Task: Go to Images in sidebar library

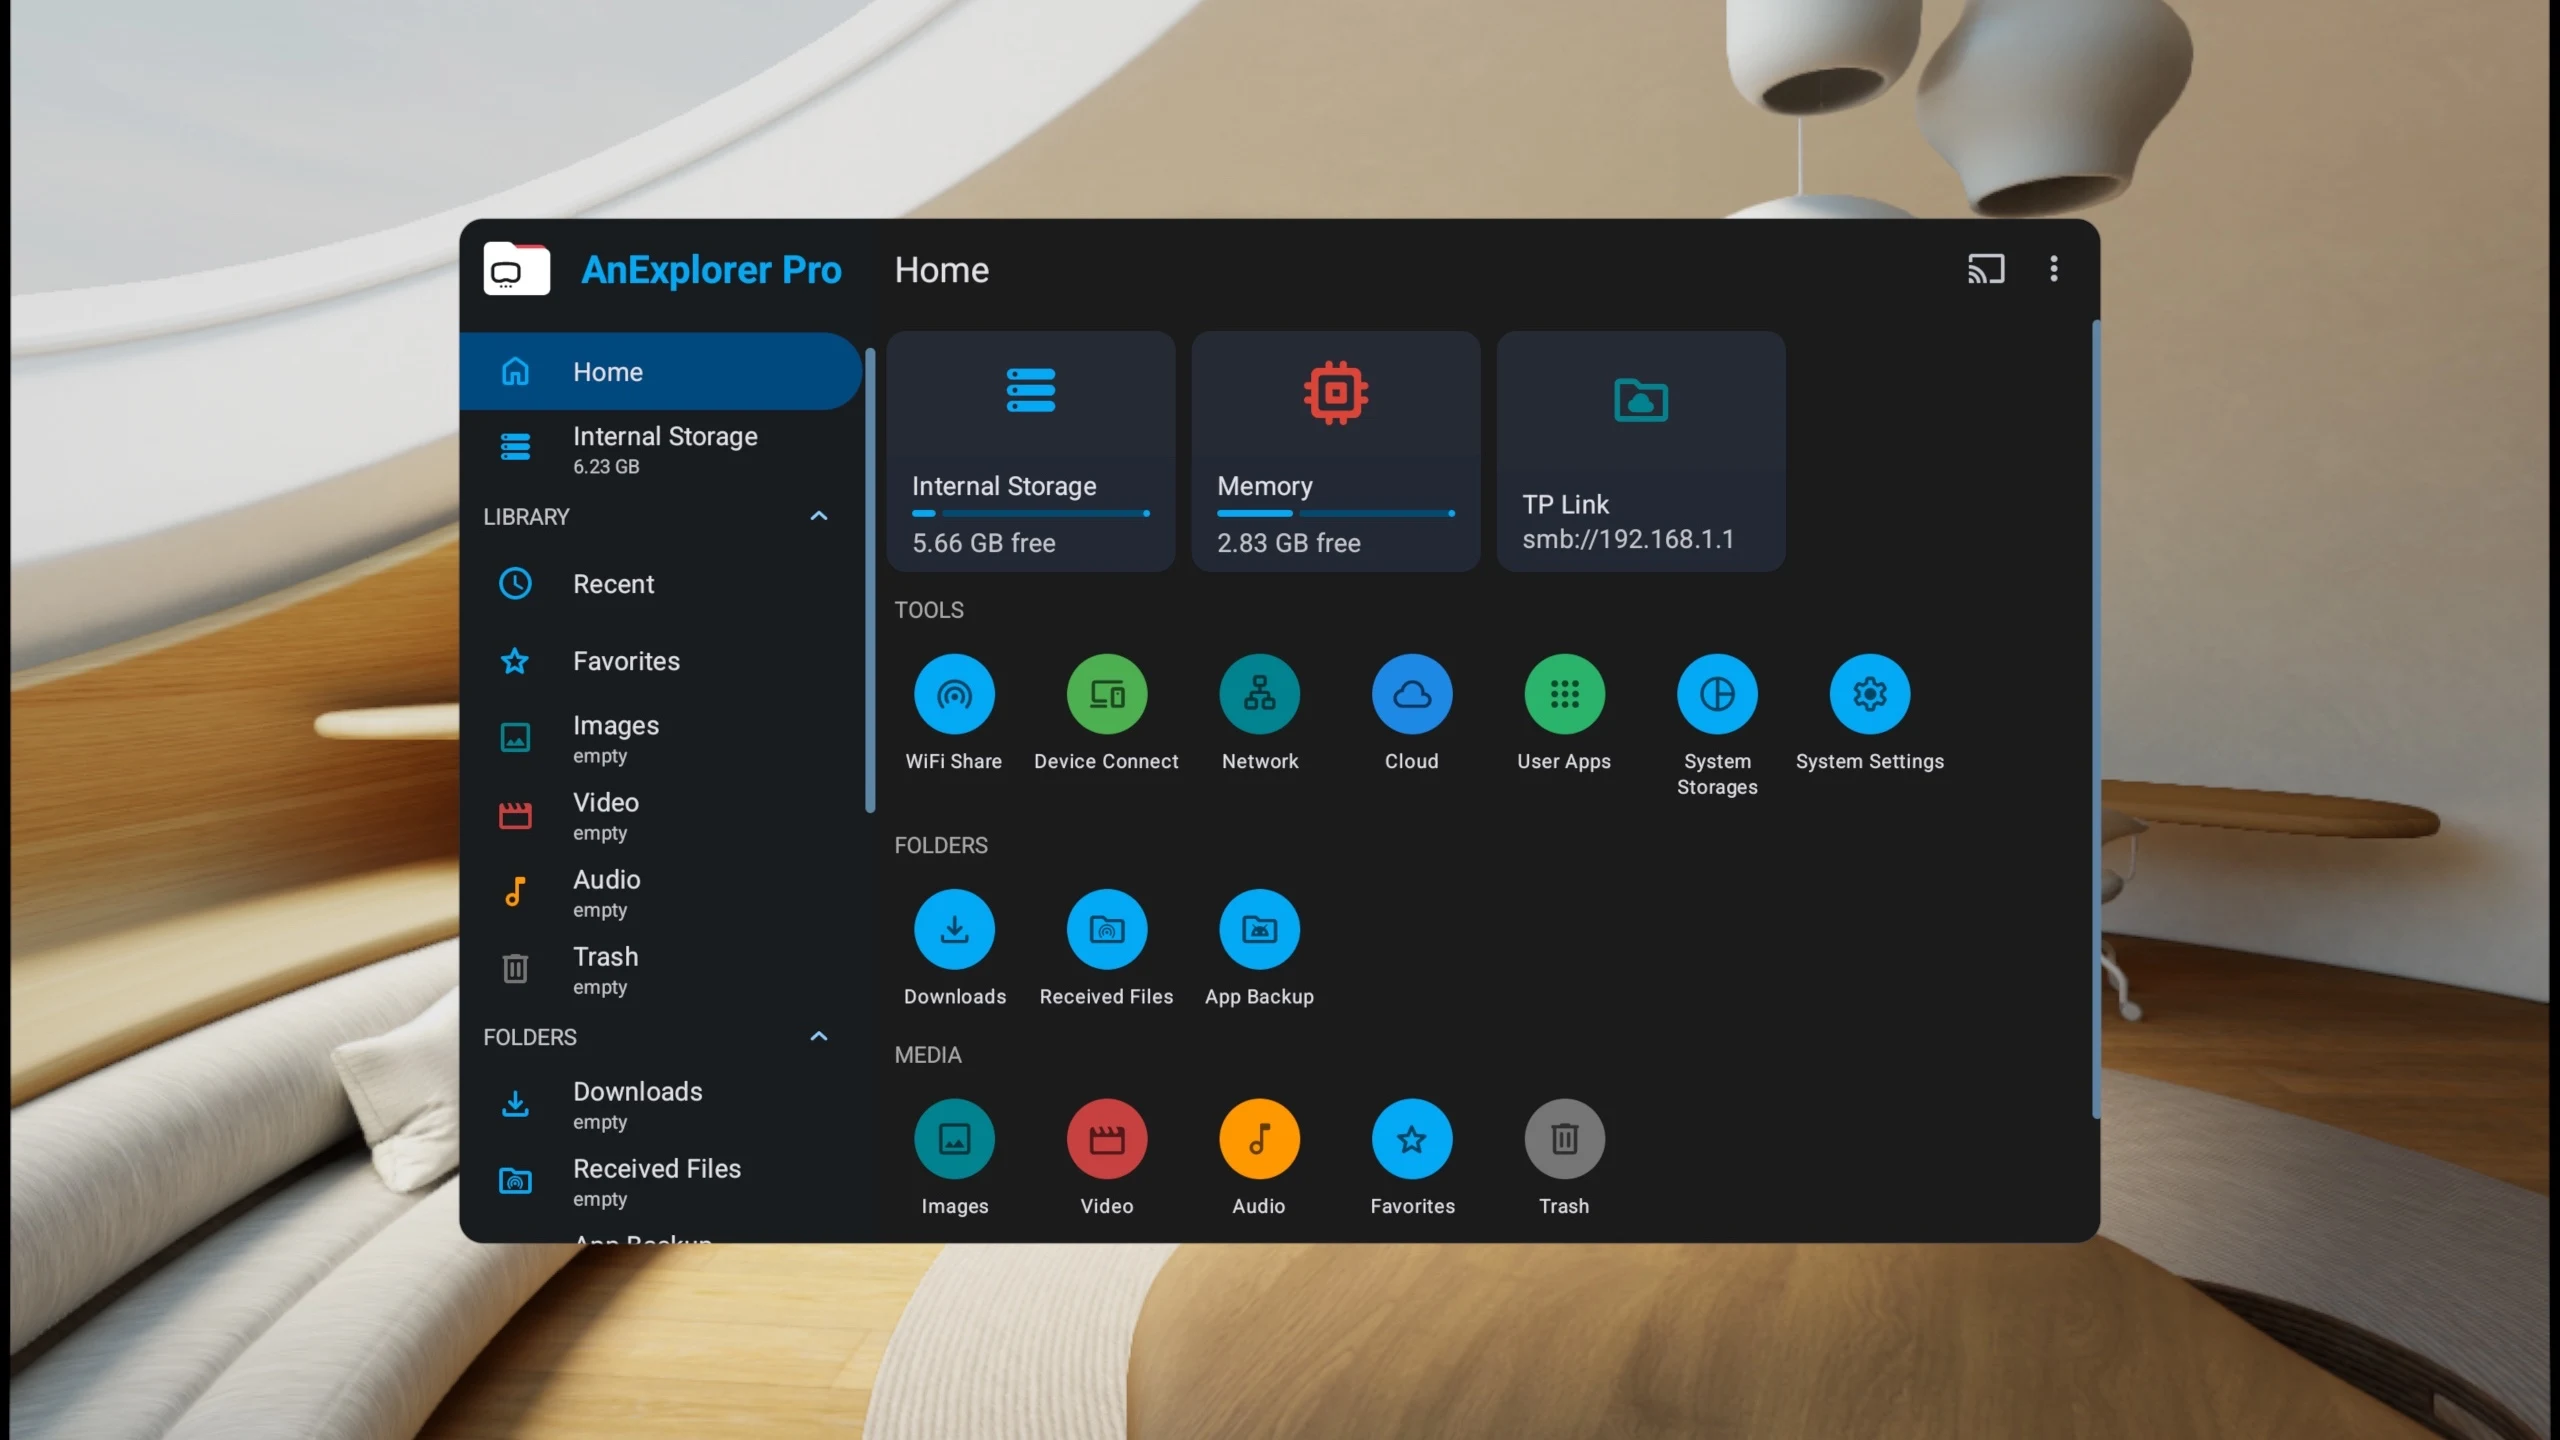Action: pos(660,739)
